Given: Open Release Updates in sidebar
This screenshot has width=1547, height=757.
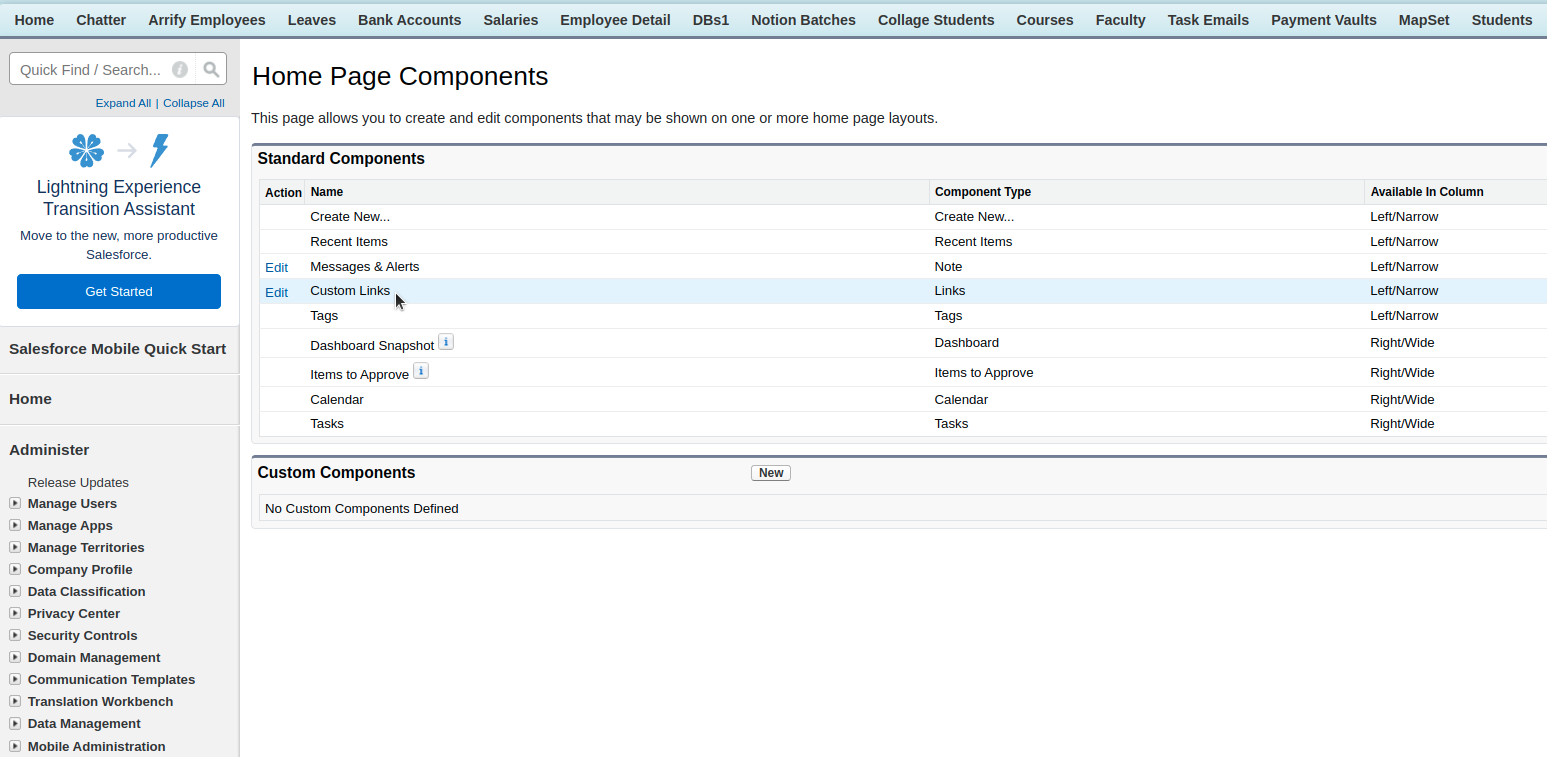Looking at the screenshot, I should [78, 482].
